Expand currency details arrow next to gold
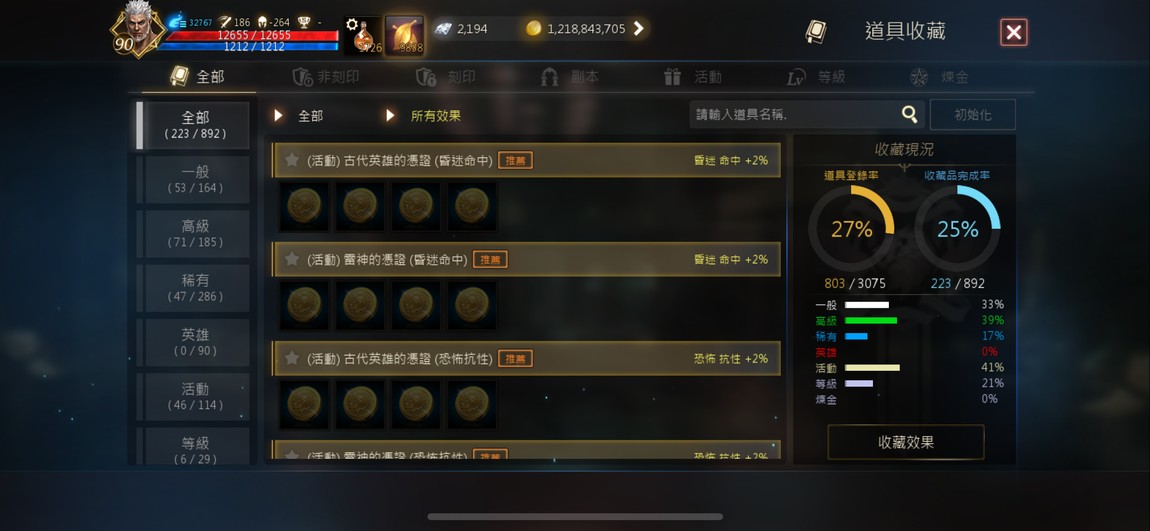 (x=639, y=29)
